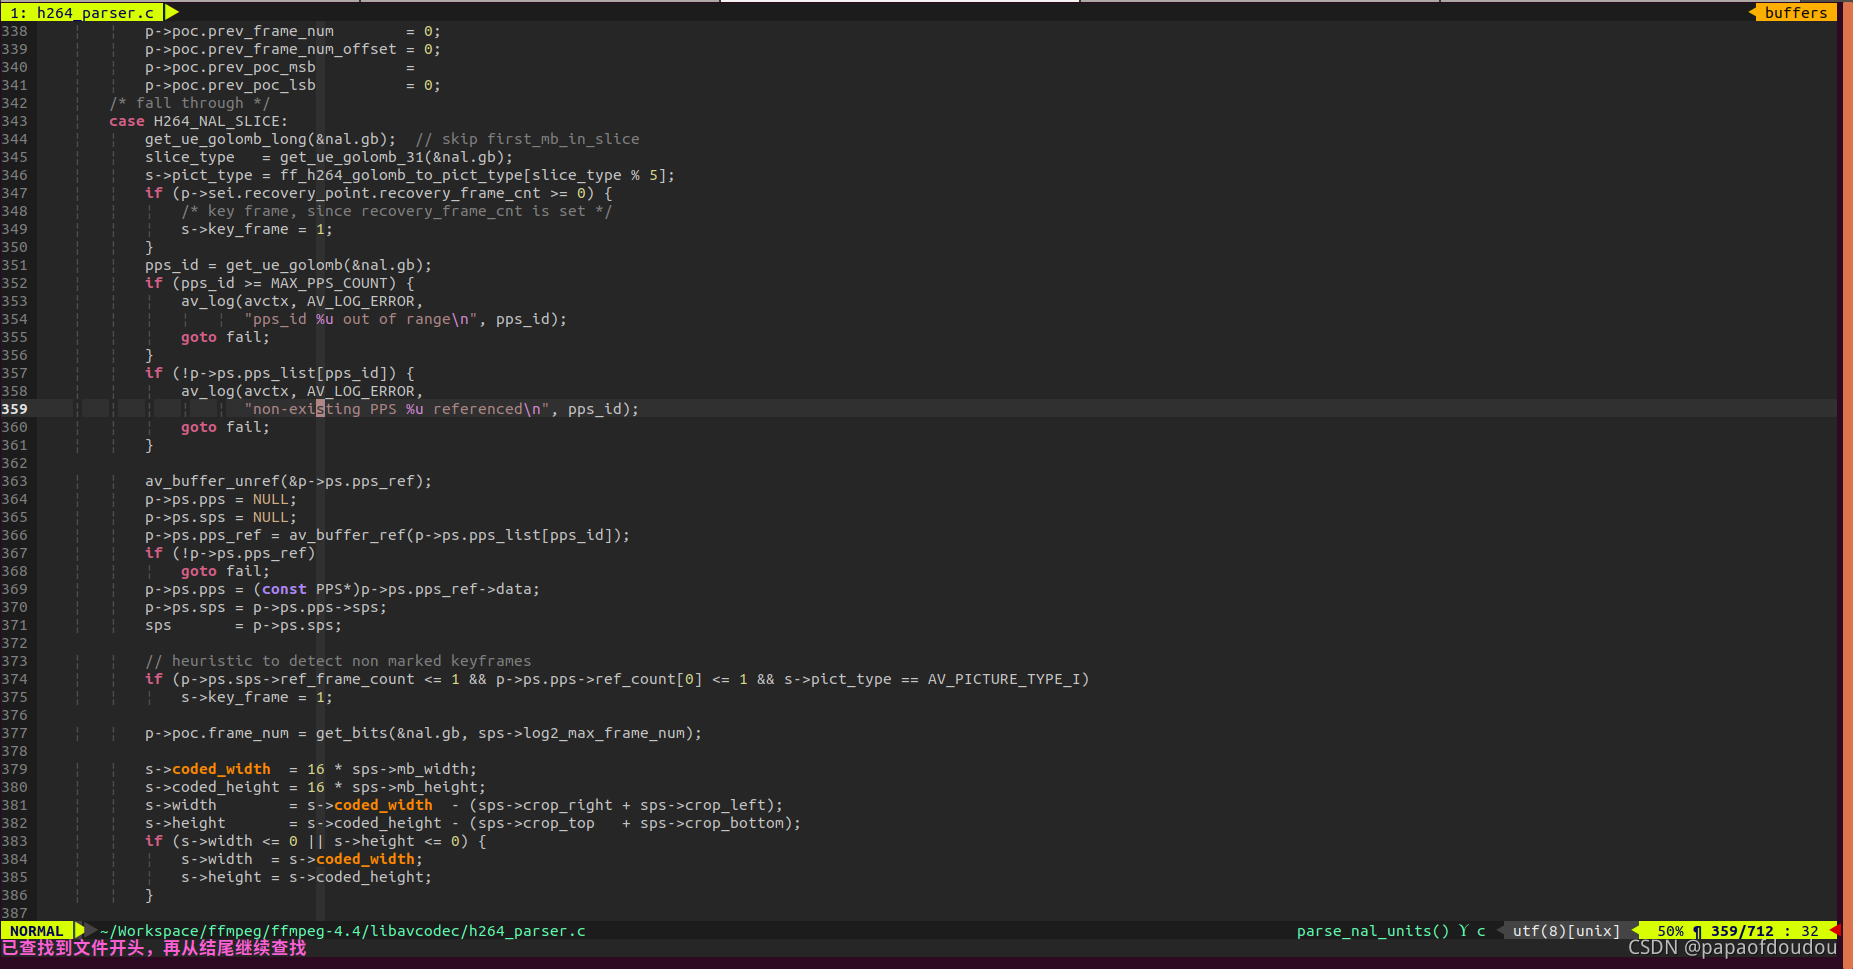Click the utf(8)[unix] encoding indicator
This screenshot has height=969, width=1853.
[x=1566, y=930]
